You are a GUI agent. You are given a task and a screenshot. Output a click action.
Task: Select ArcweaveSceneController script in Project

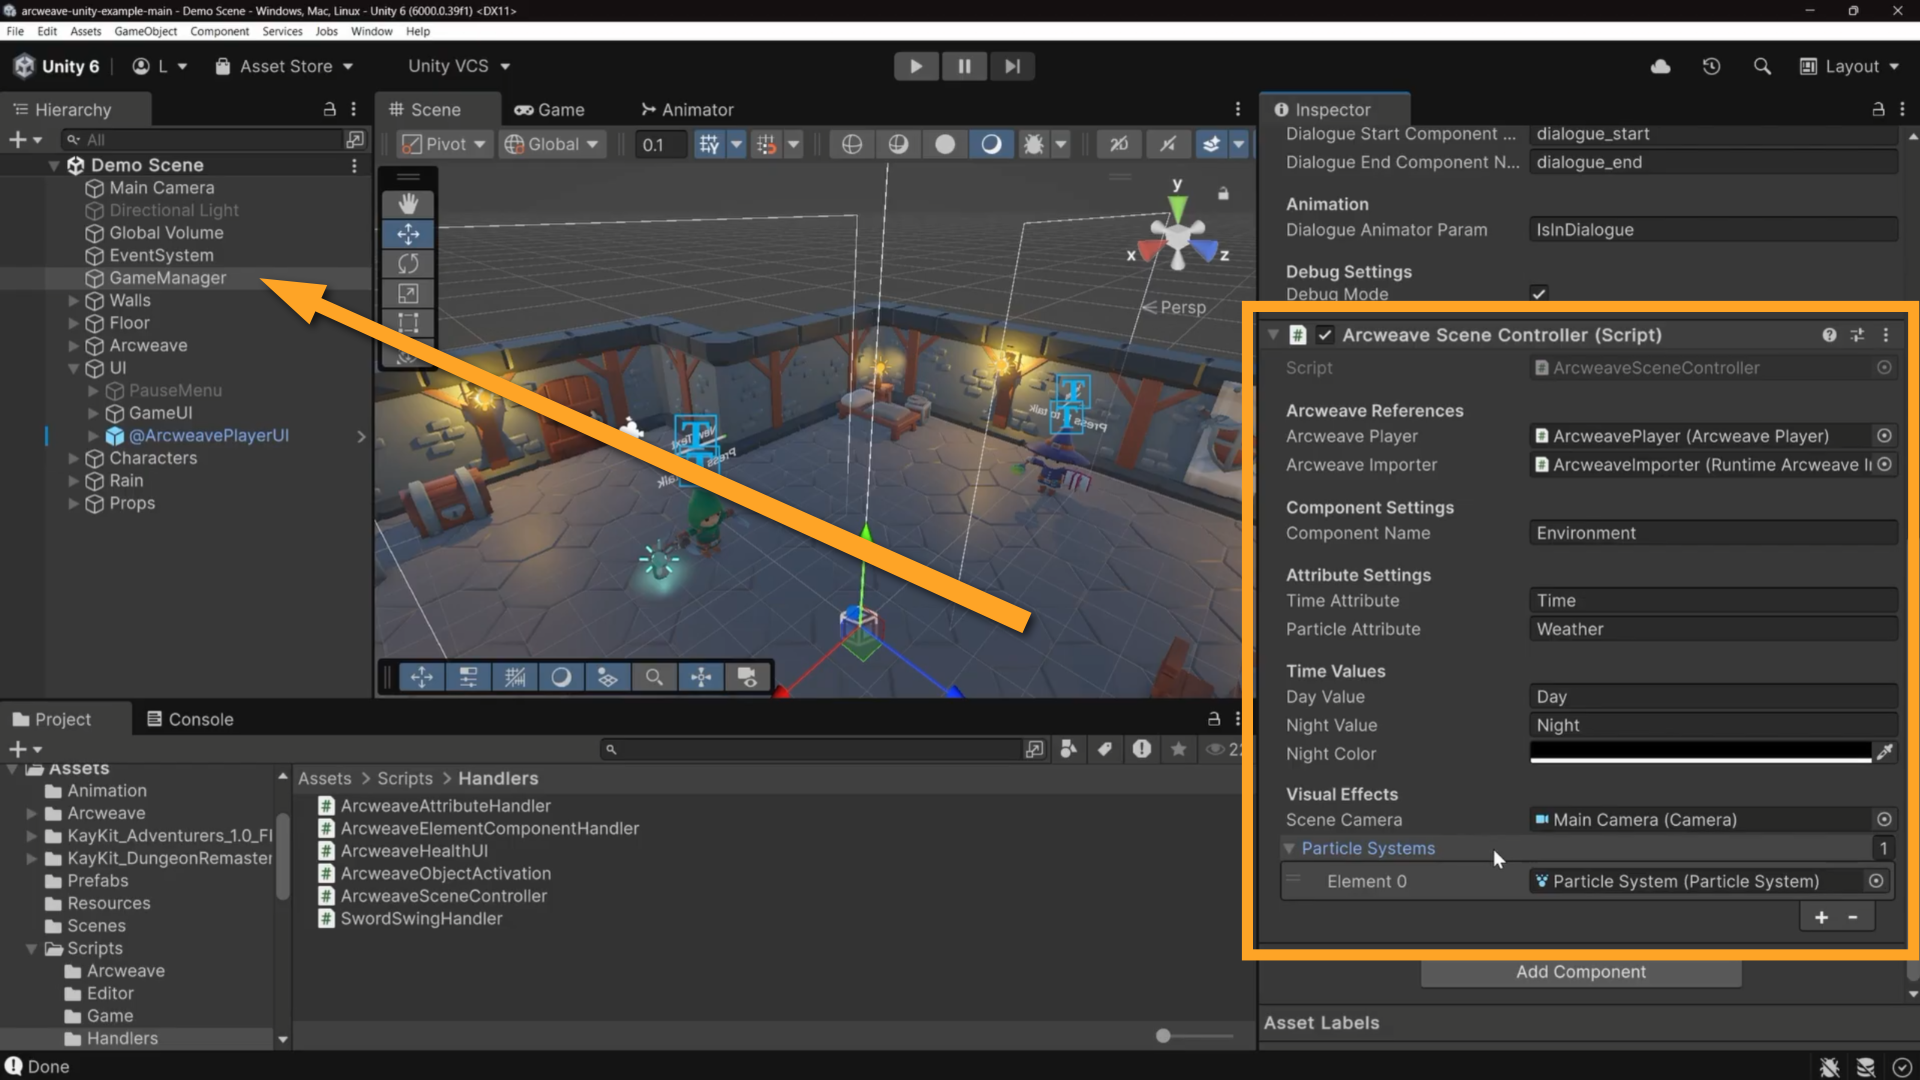pyautogui.click(x=432, y=896)
